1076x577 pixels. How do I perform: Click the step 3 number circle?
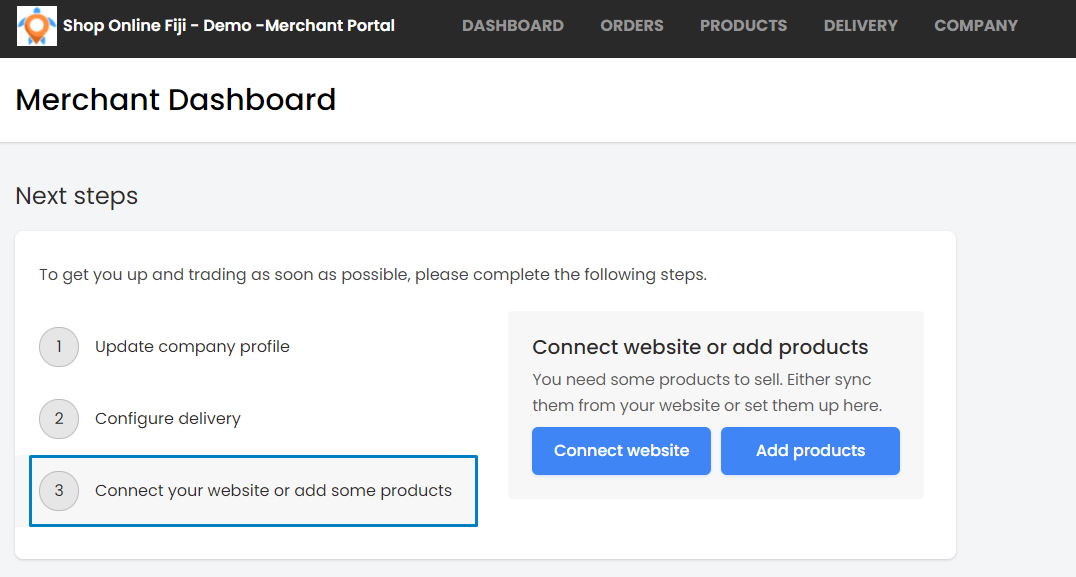(x=59, y=491)
